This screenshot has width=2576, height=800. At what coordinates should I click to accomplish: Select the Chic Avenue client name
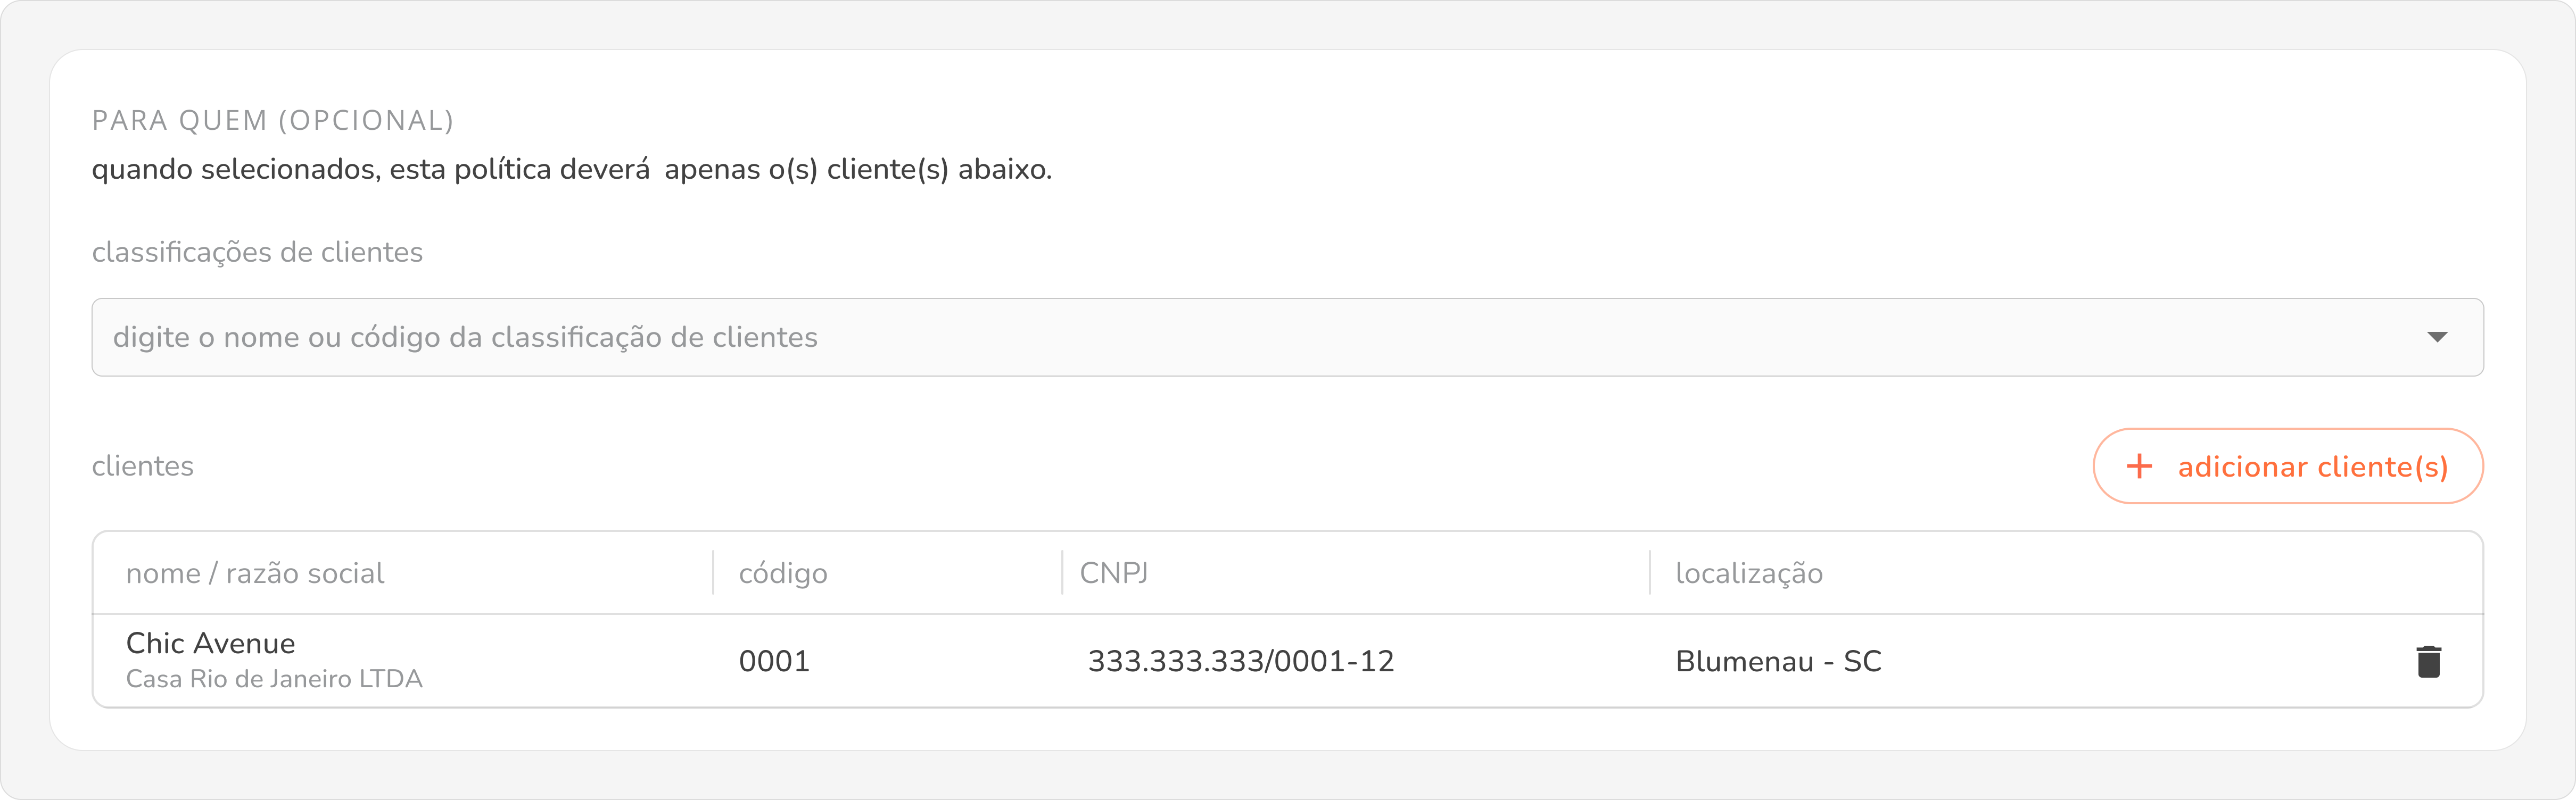click(x=211, y=643)
